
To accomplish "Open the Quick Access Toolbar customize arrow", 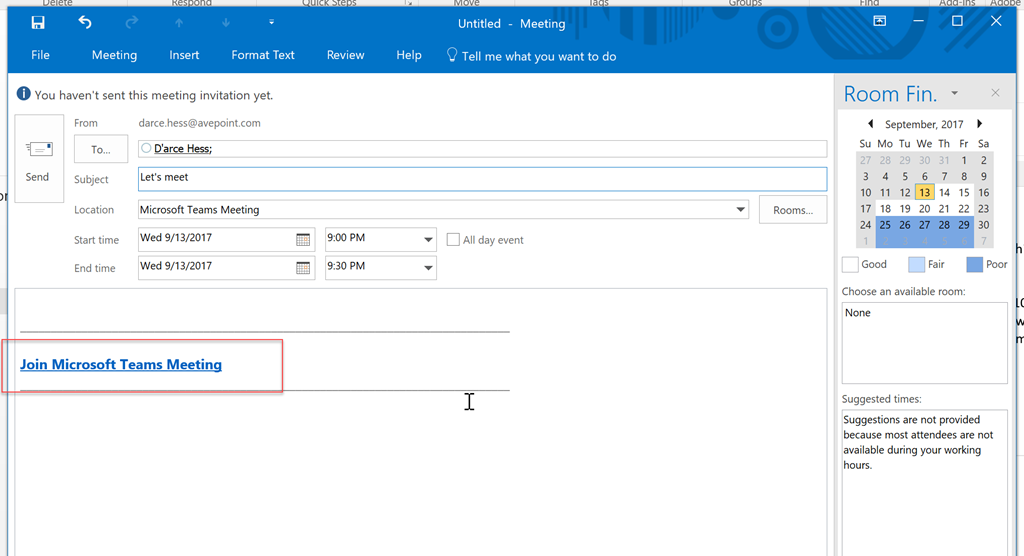I will coord(272,22).
